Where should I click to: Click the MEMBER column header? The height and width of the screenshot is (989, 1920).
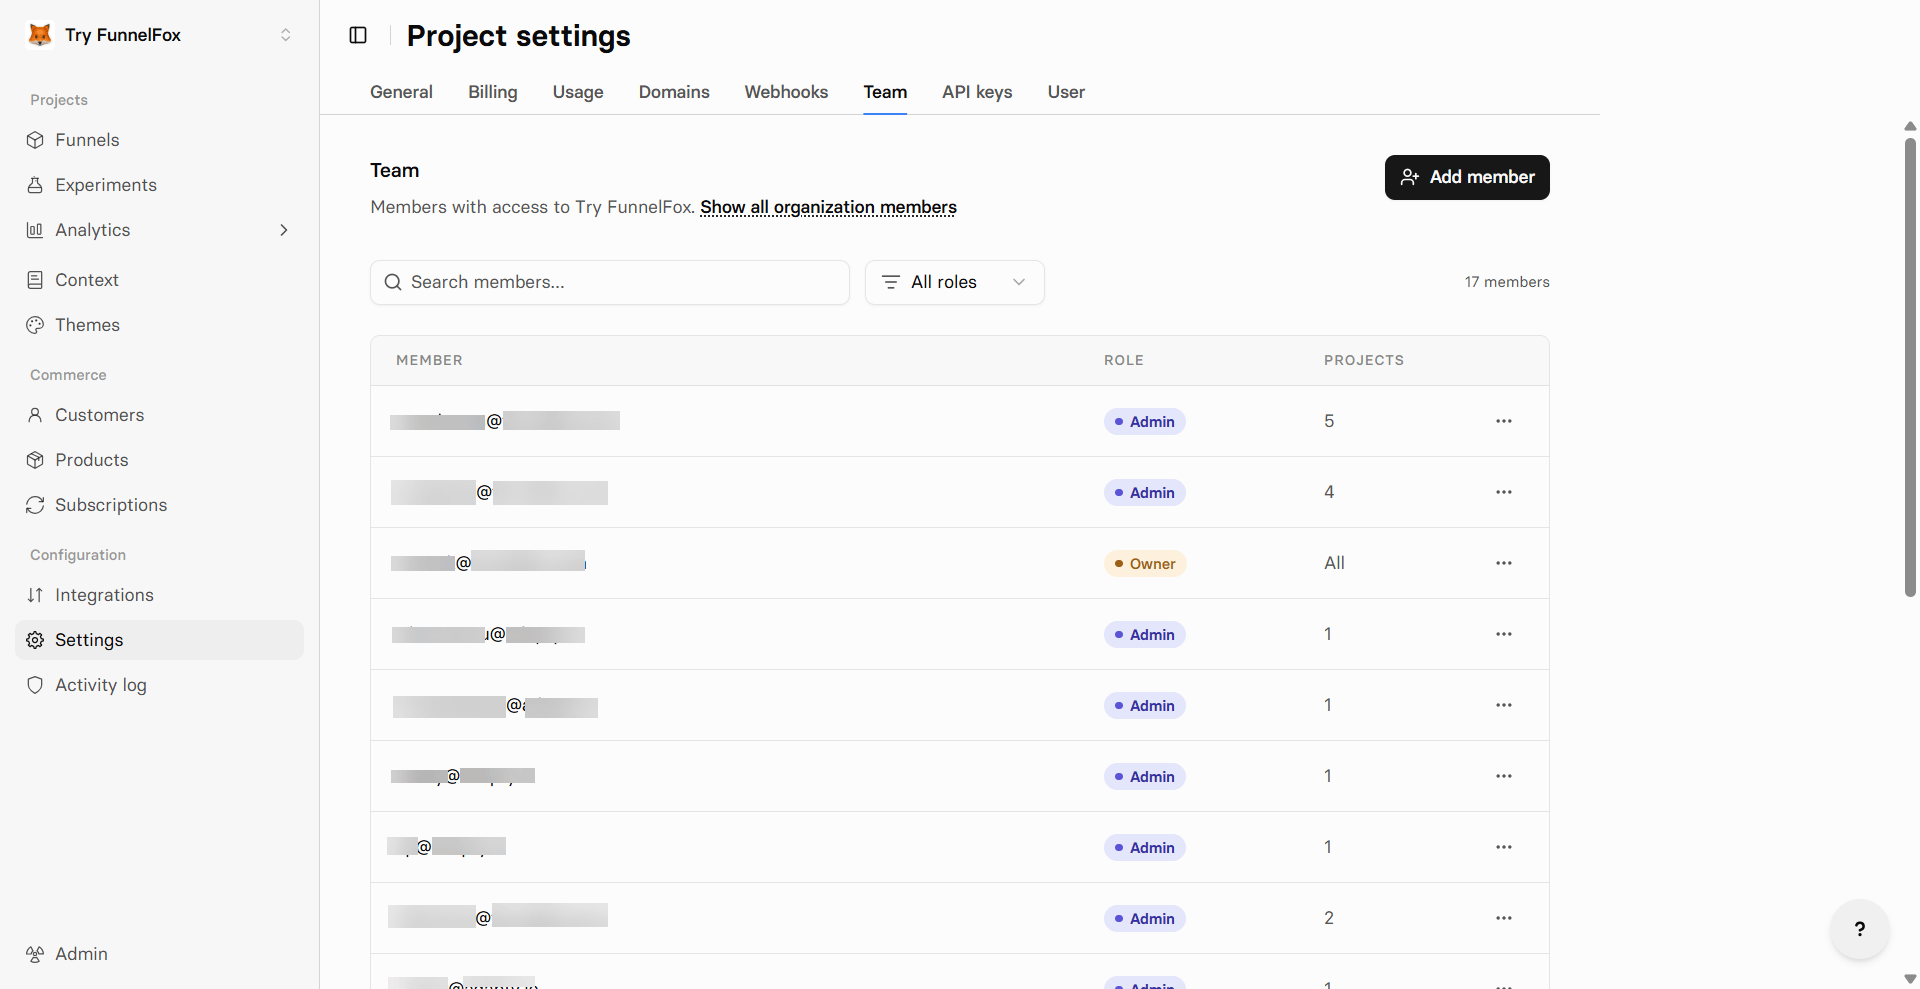point(429,360)
